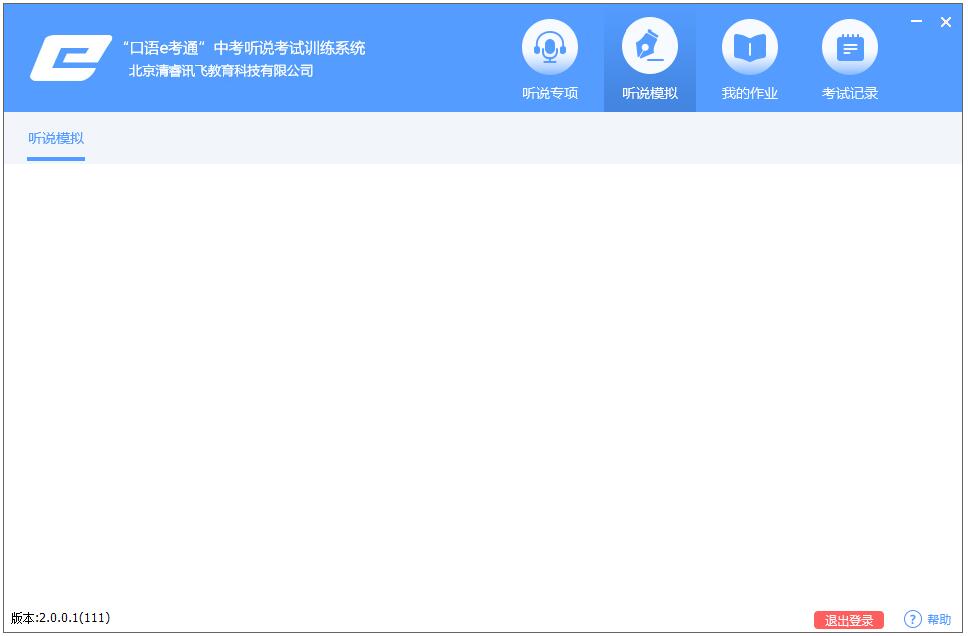The width and height of the screenshot is (968, 636).
Task: Switch to the 听说模拟 sub-tab
Action: pos(56,139)
